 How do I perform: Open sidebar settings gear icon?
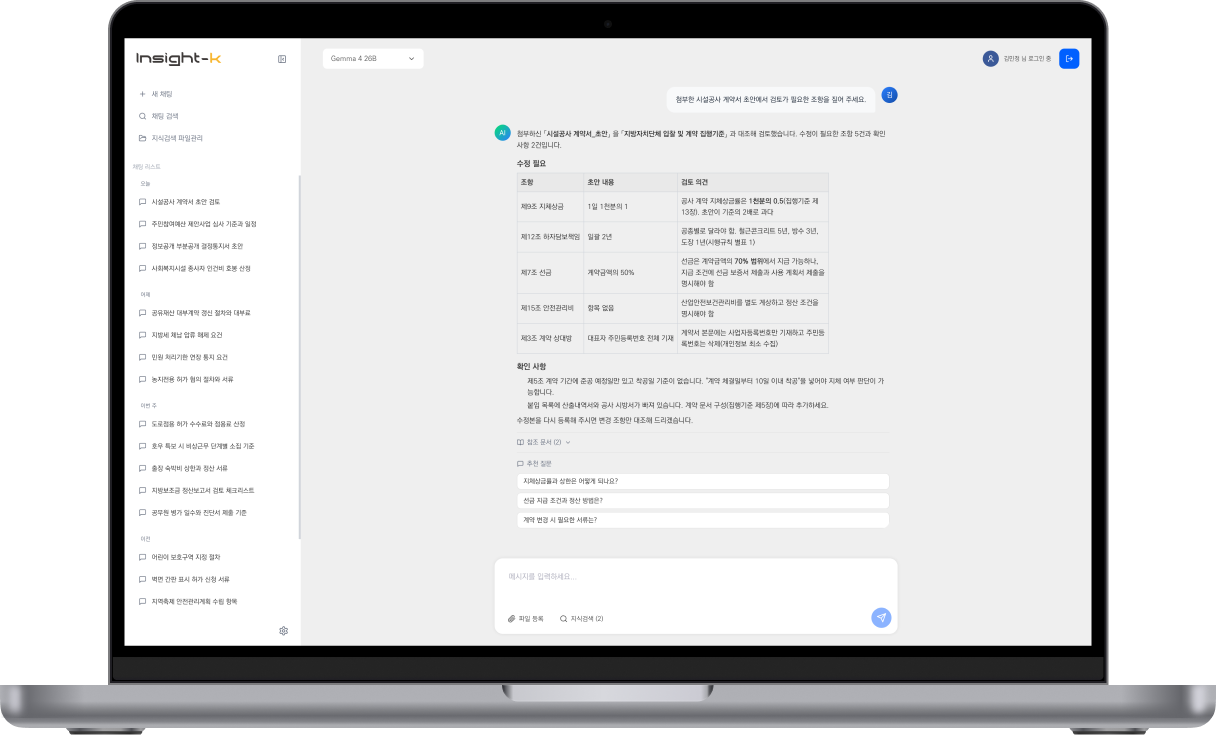click(284, 631)
